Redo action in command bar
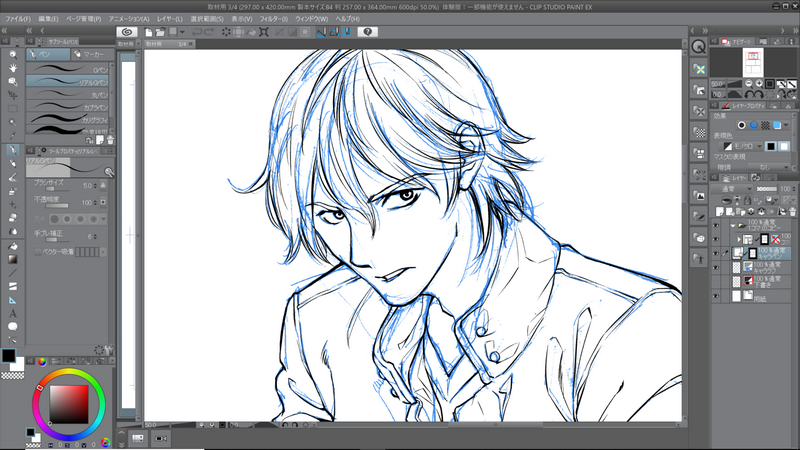This screenshot has height=450, width=800. [x=209, y=32]
